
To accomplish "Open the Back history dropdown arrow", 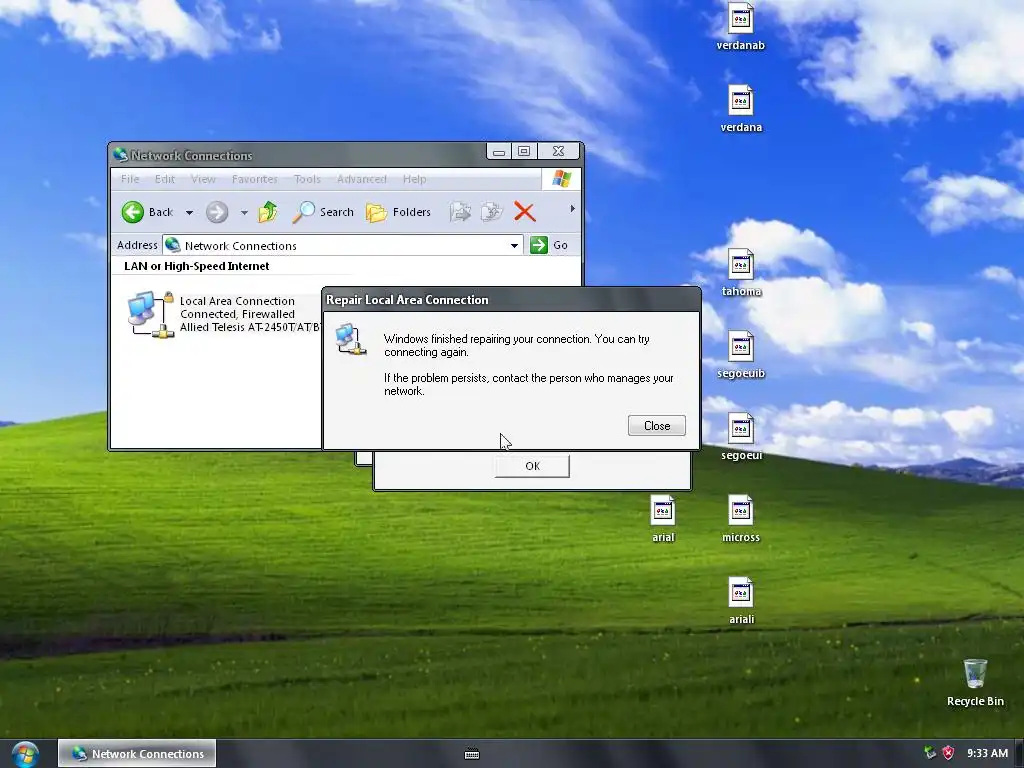I will pos(189,212).
